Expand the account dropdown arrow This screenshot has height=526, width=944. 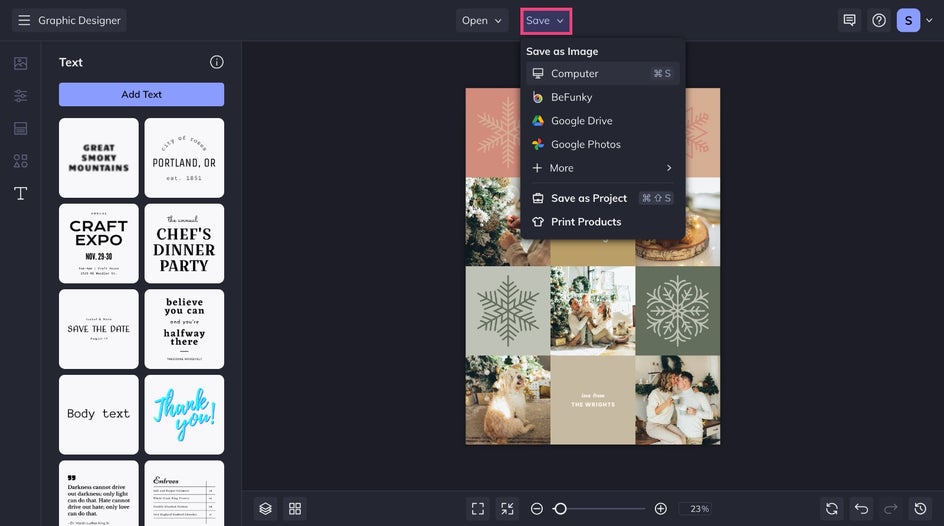coord(930,20)
